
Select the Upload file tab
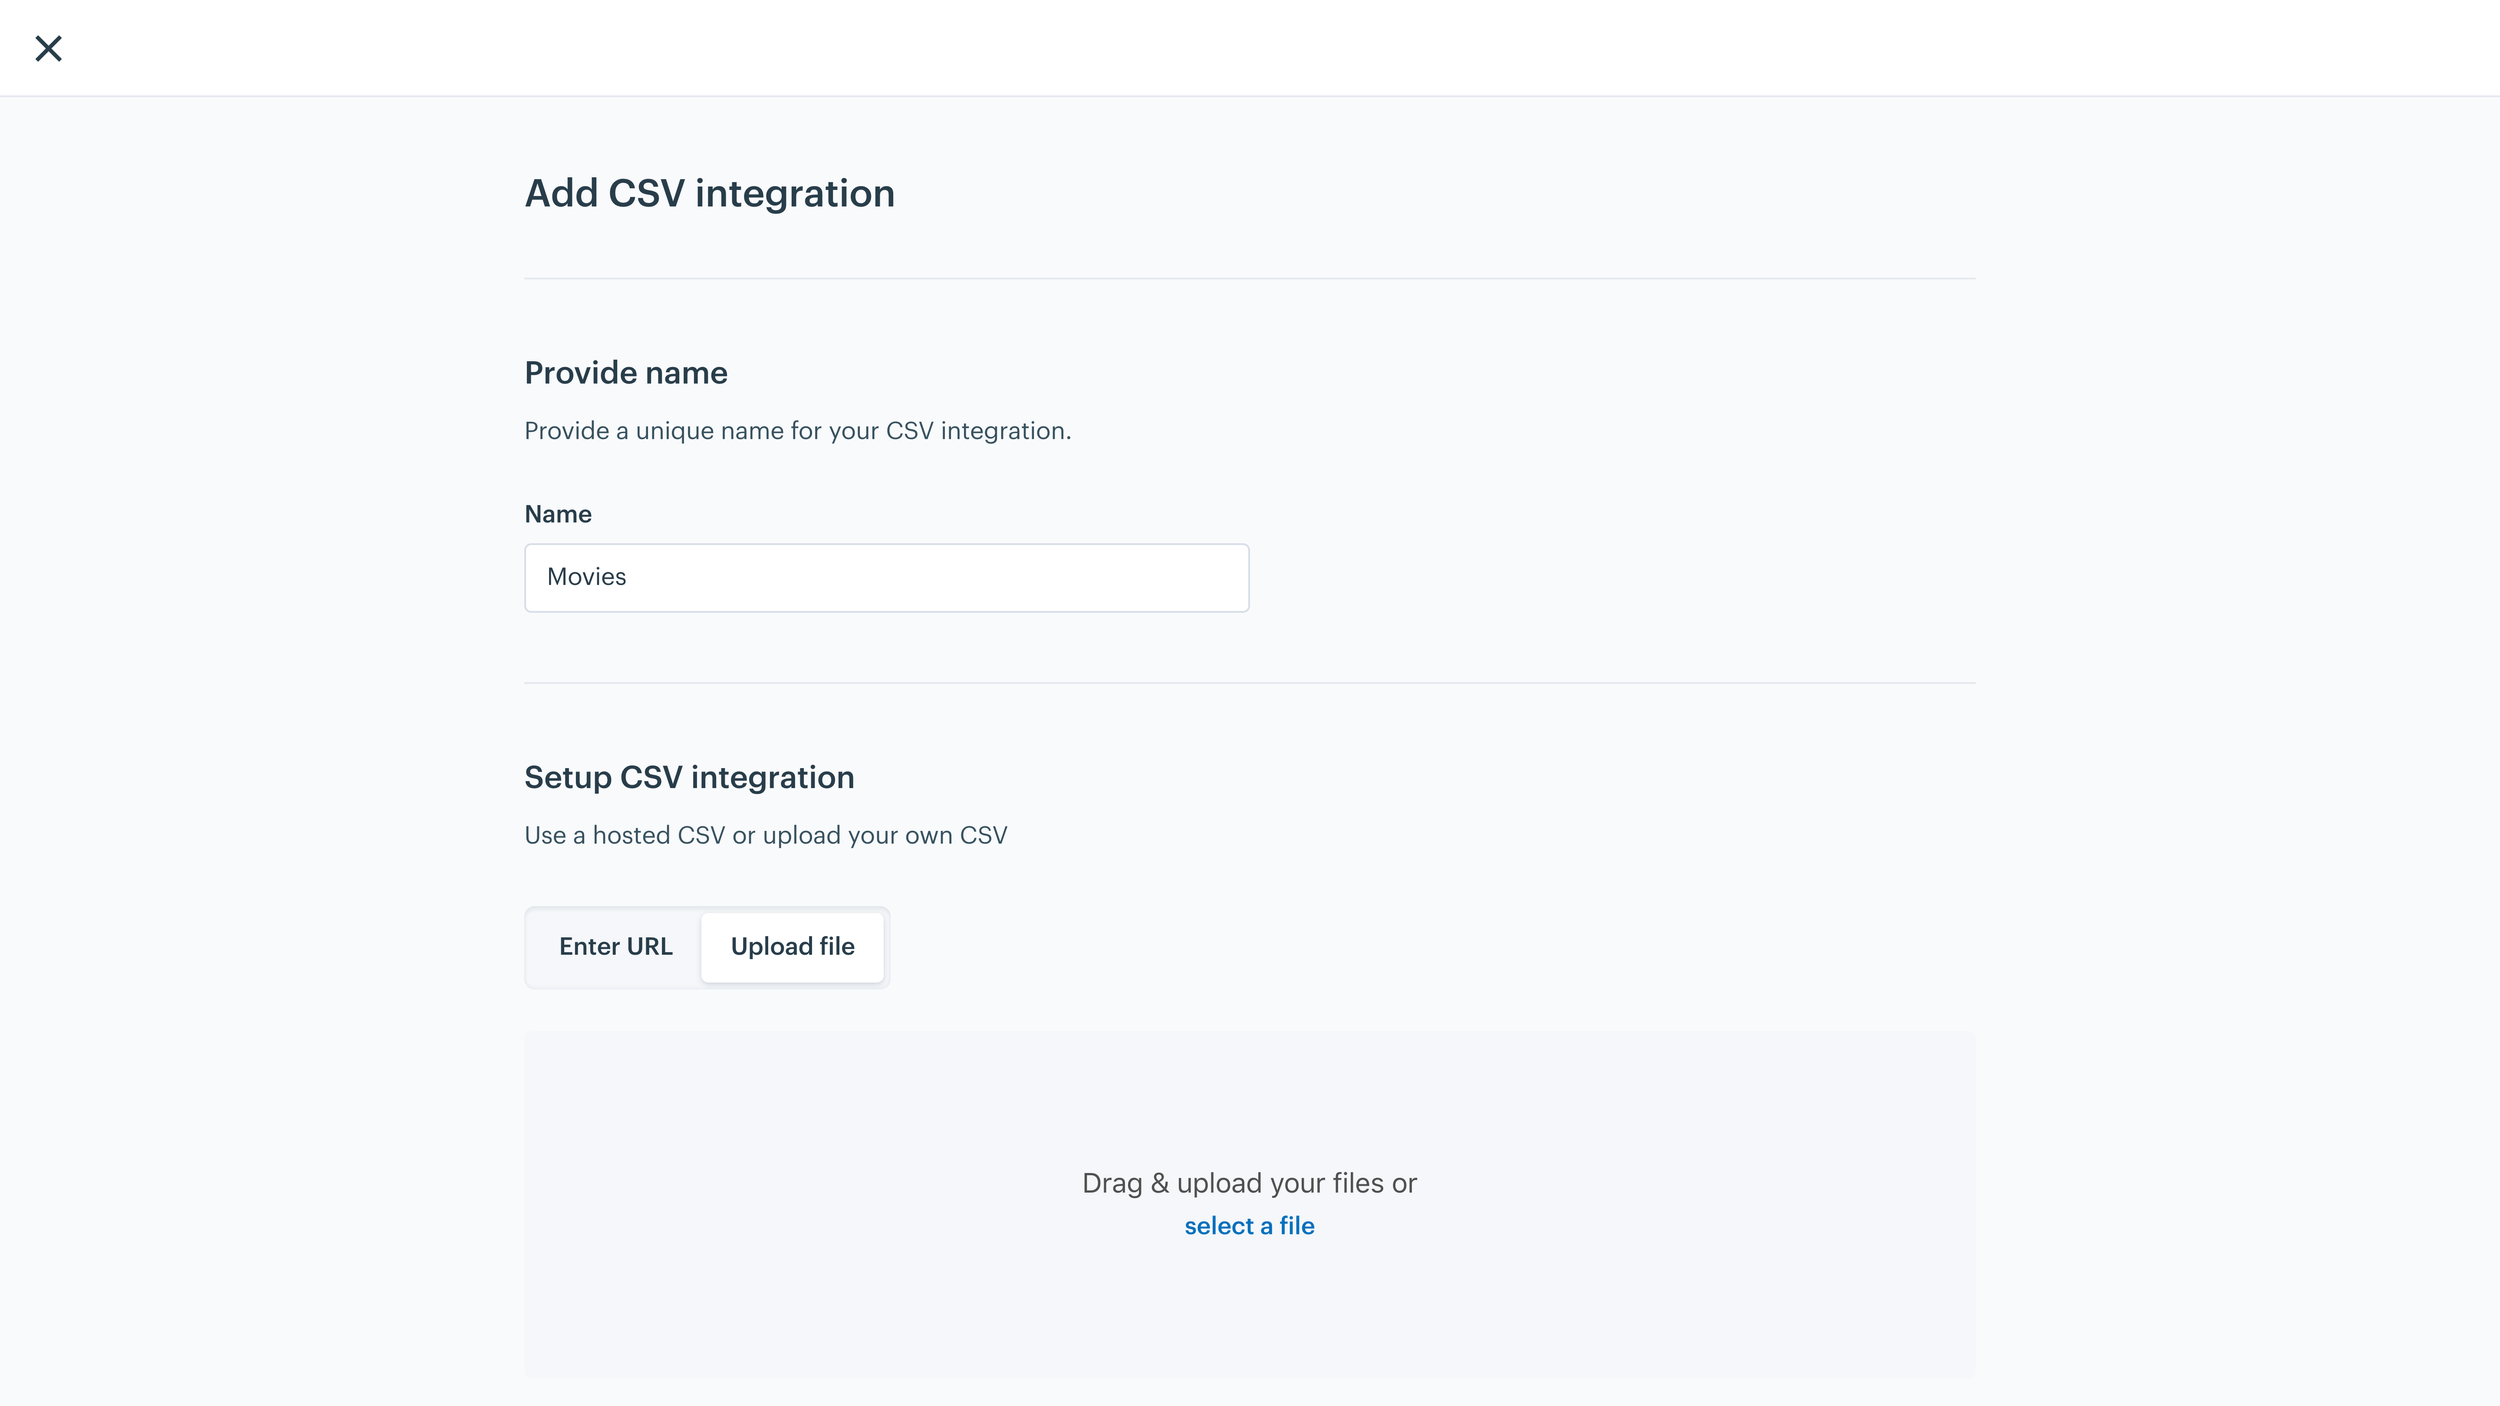(x=792, y=946)
